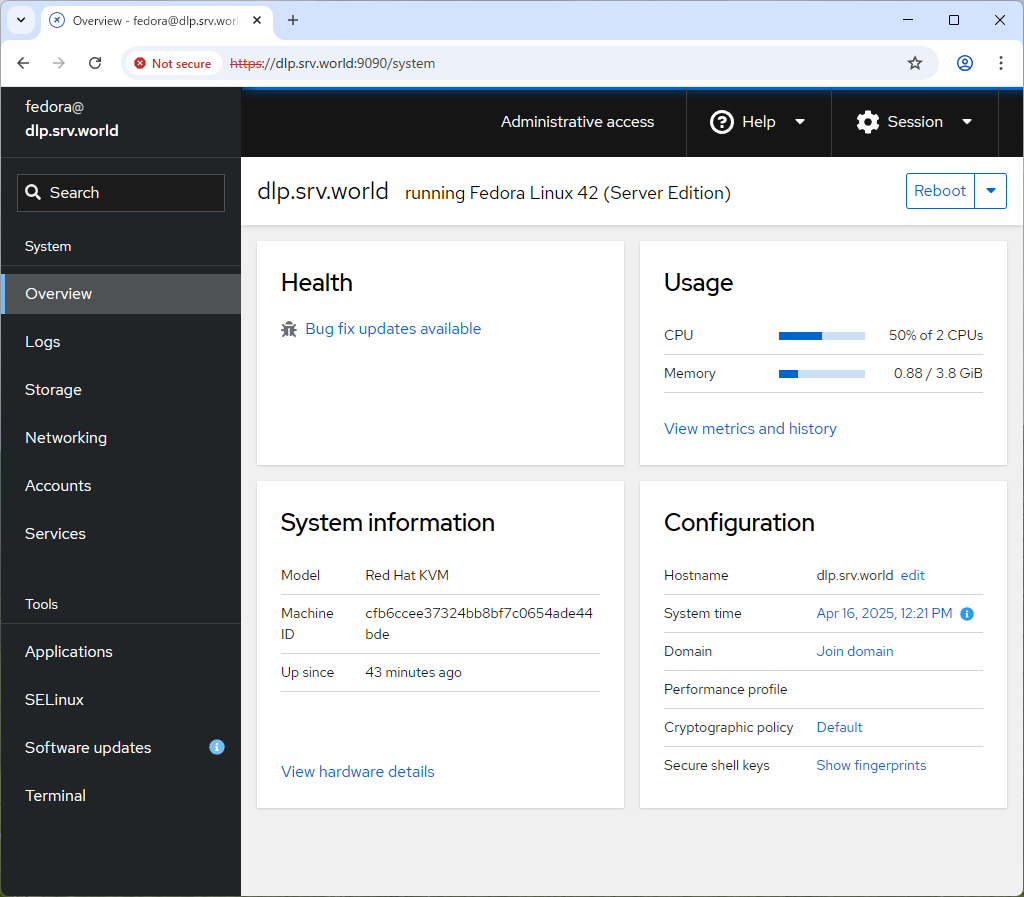Click the browser address bar URL

point(332,63)
